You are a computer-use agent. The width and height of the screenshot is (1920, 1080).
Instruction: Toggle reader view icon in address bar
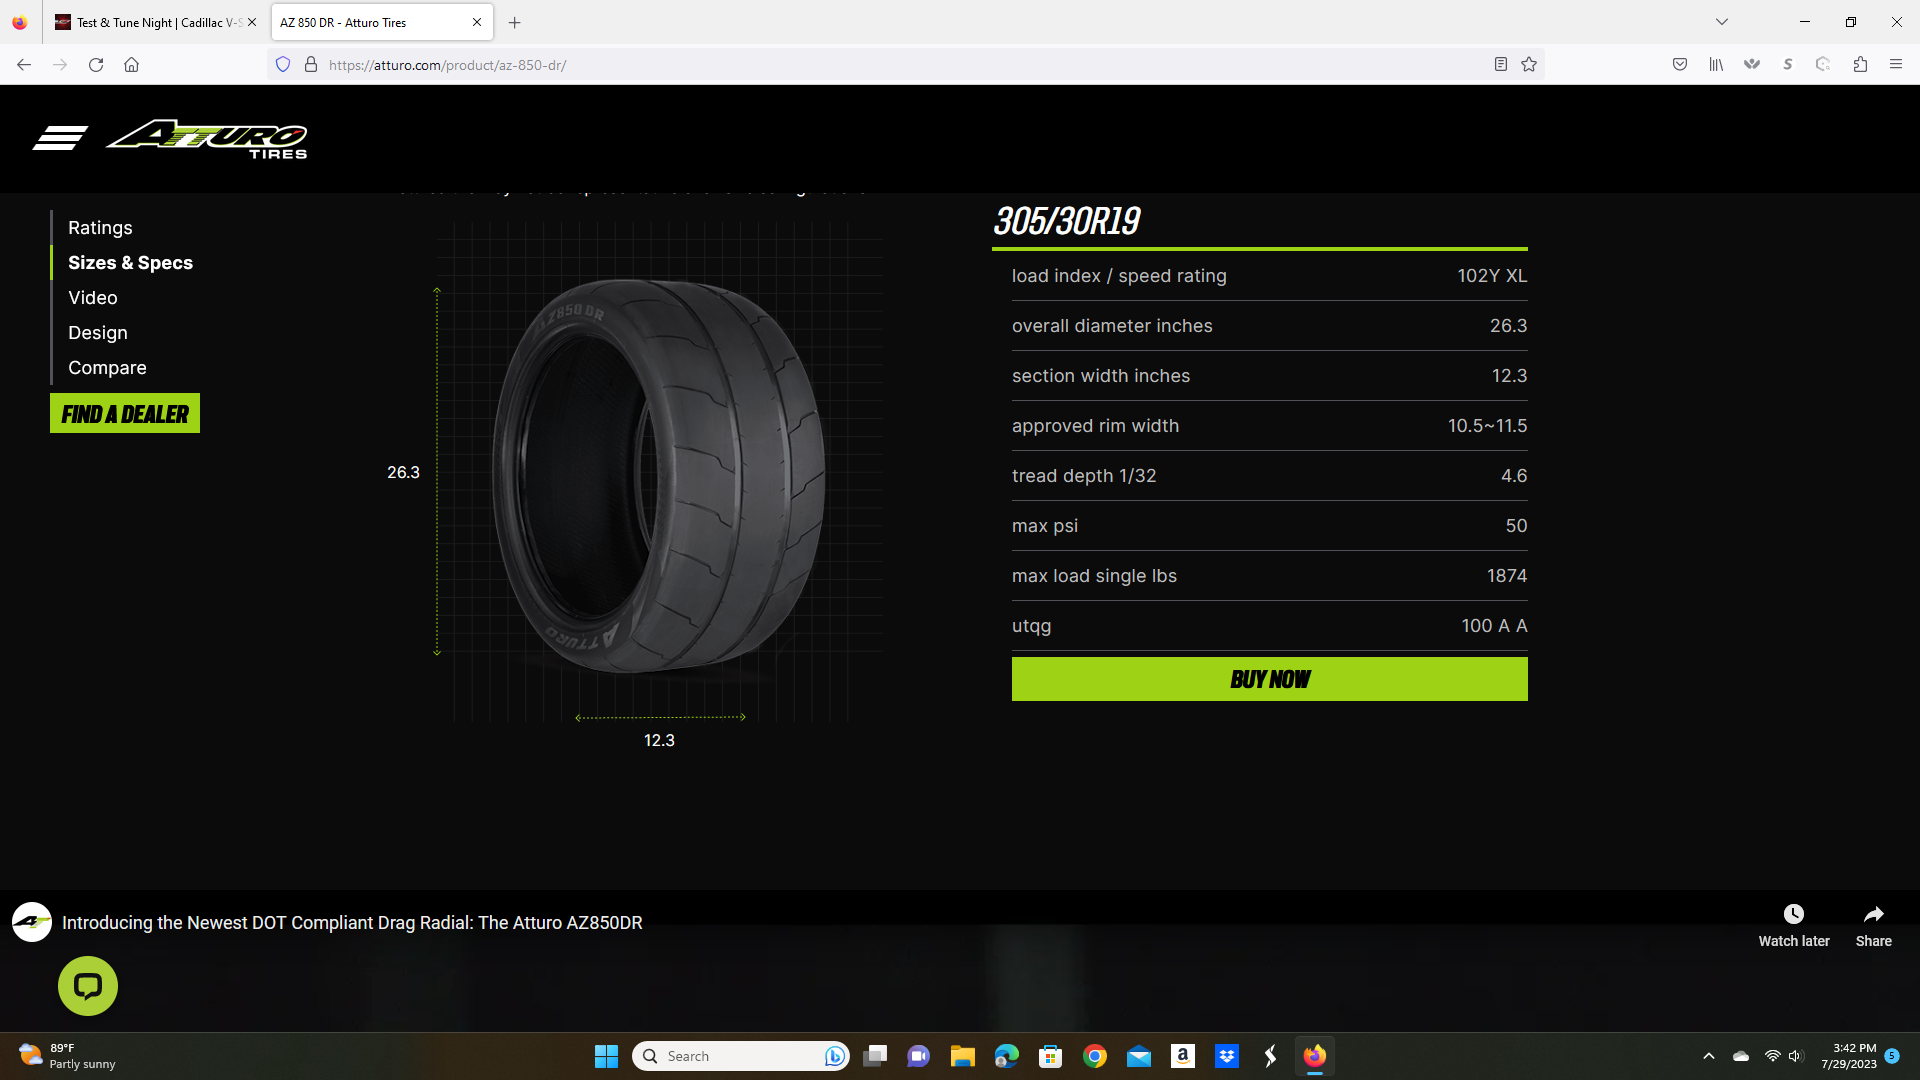(1500, 65)
